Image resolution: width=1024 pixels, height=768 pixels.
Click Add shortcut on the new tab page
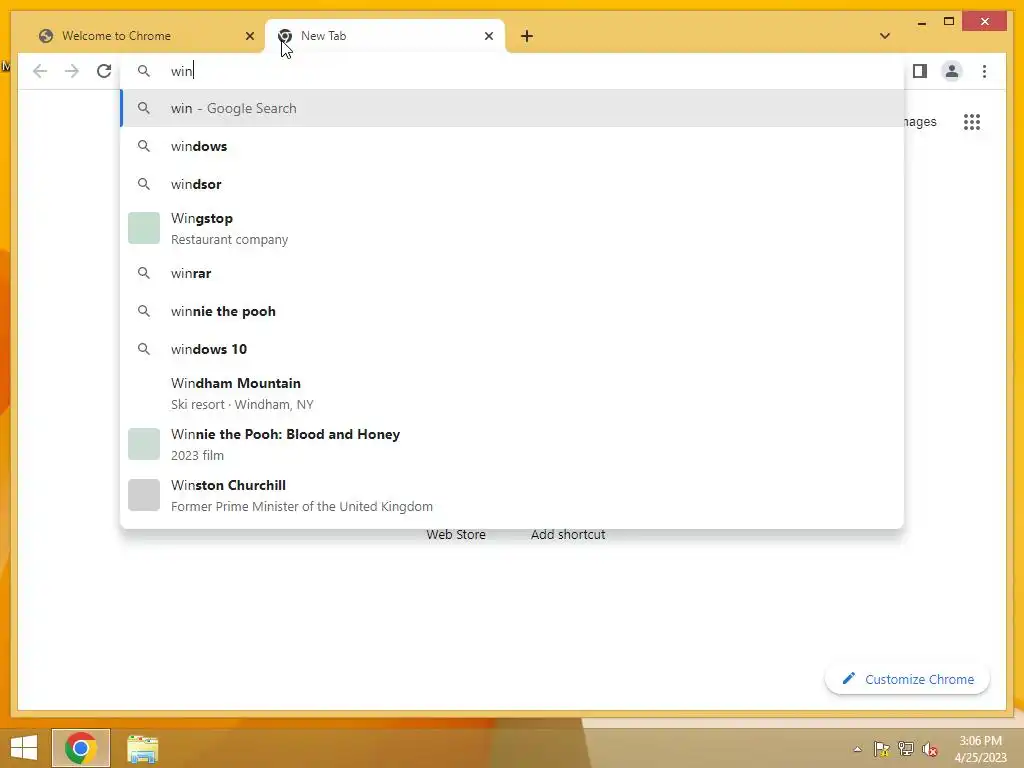point(568,534)
